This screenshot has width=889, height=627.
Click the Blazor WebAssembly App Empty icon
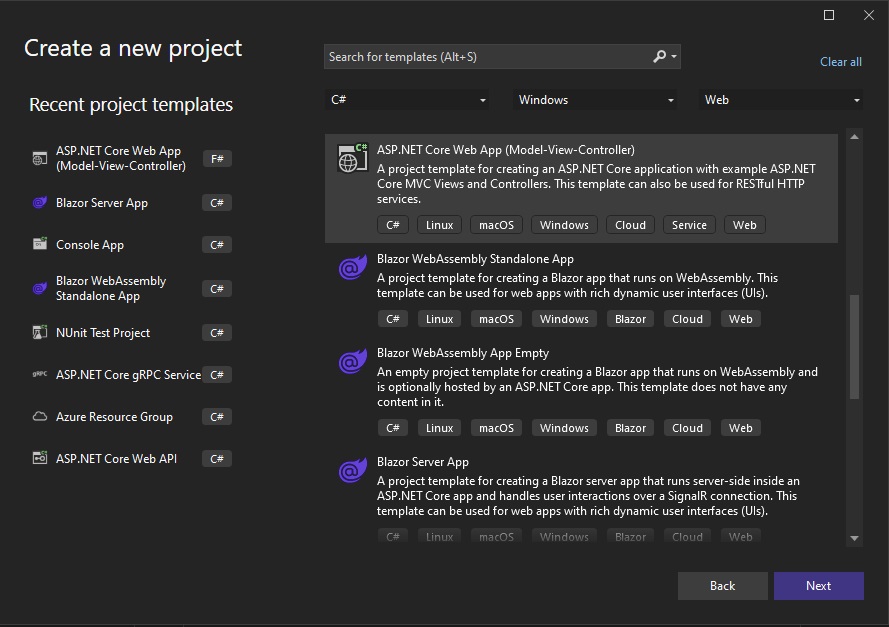tap(352, 362)
